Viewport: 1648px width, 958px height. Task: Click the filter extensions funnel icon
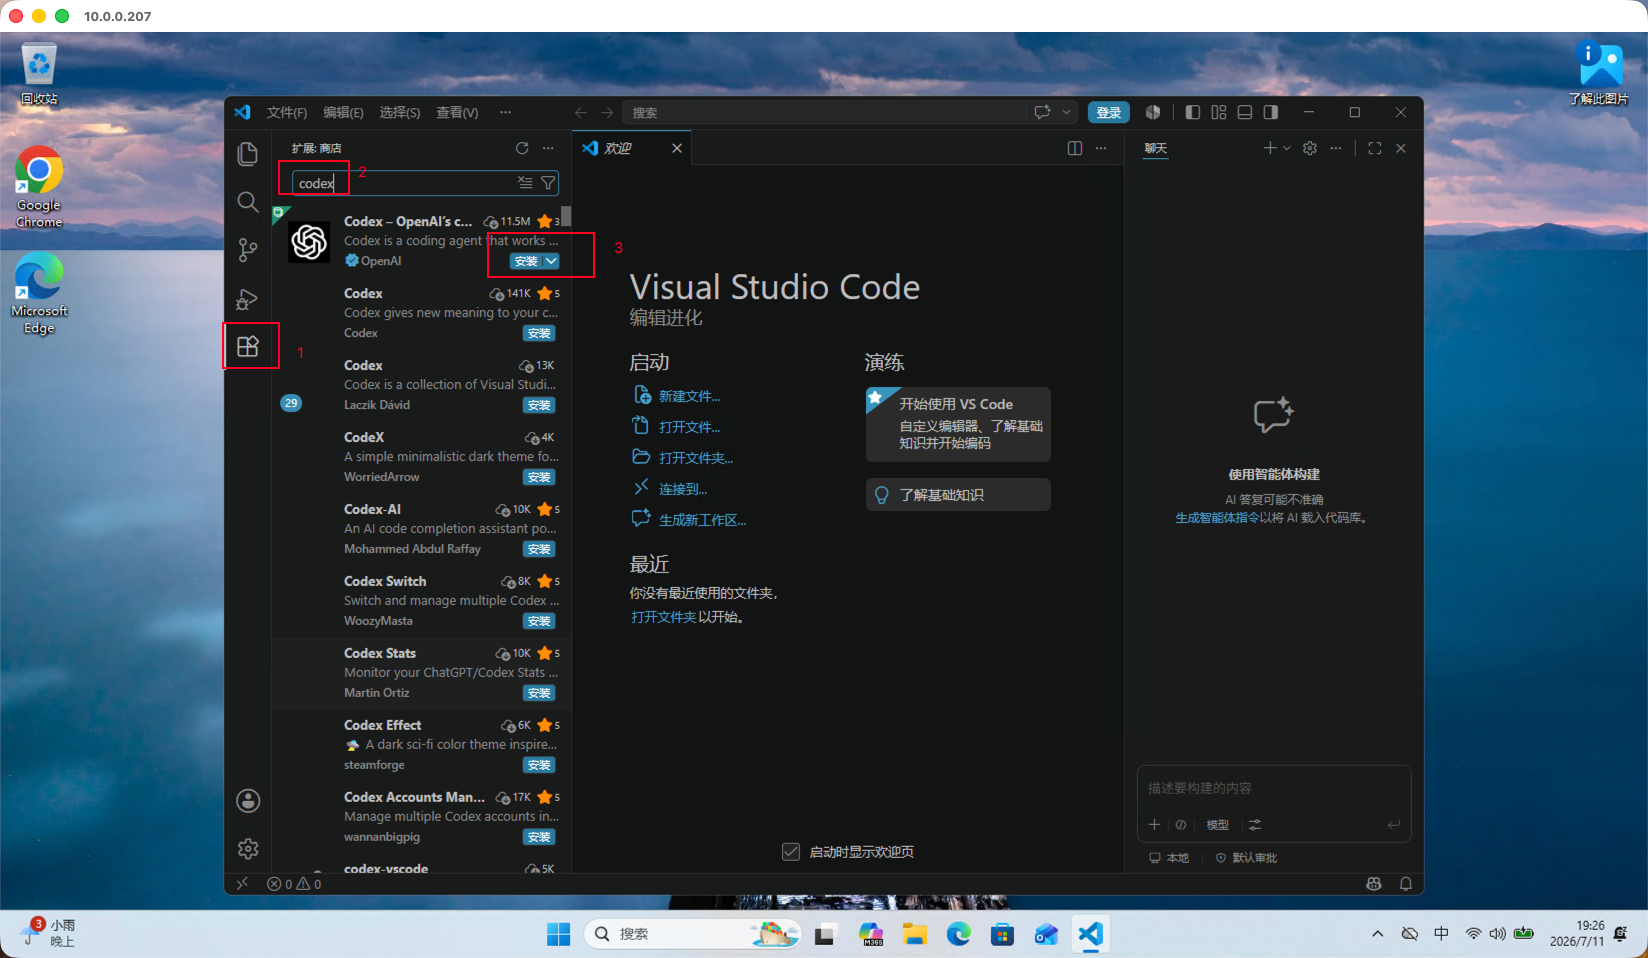point(548,183)
